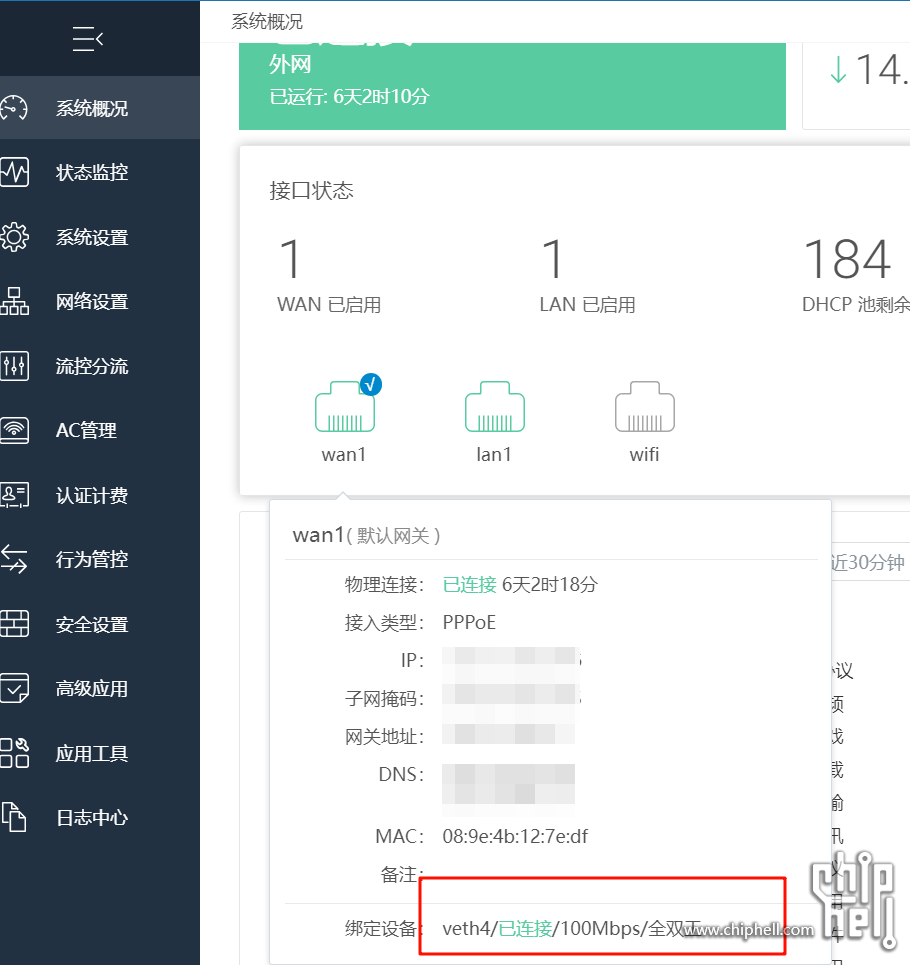The width and height of the screenshot is (910, 965).
Task: Click the wan1 (默认网关) popup title
Action: [x=366, y=535]
